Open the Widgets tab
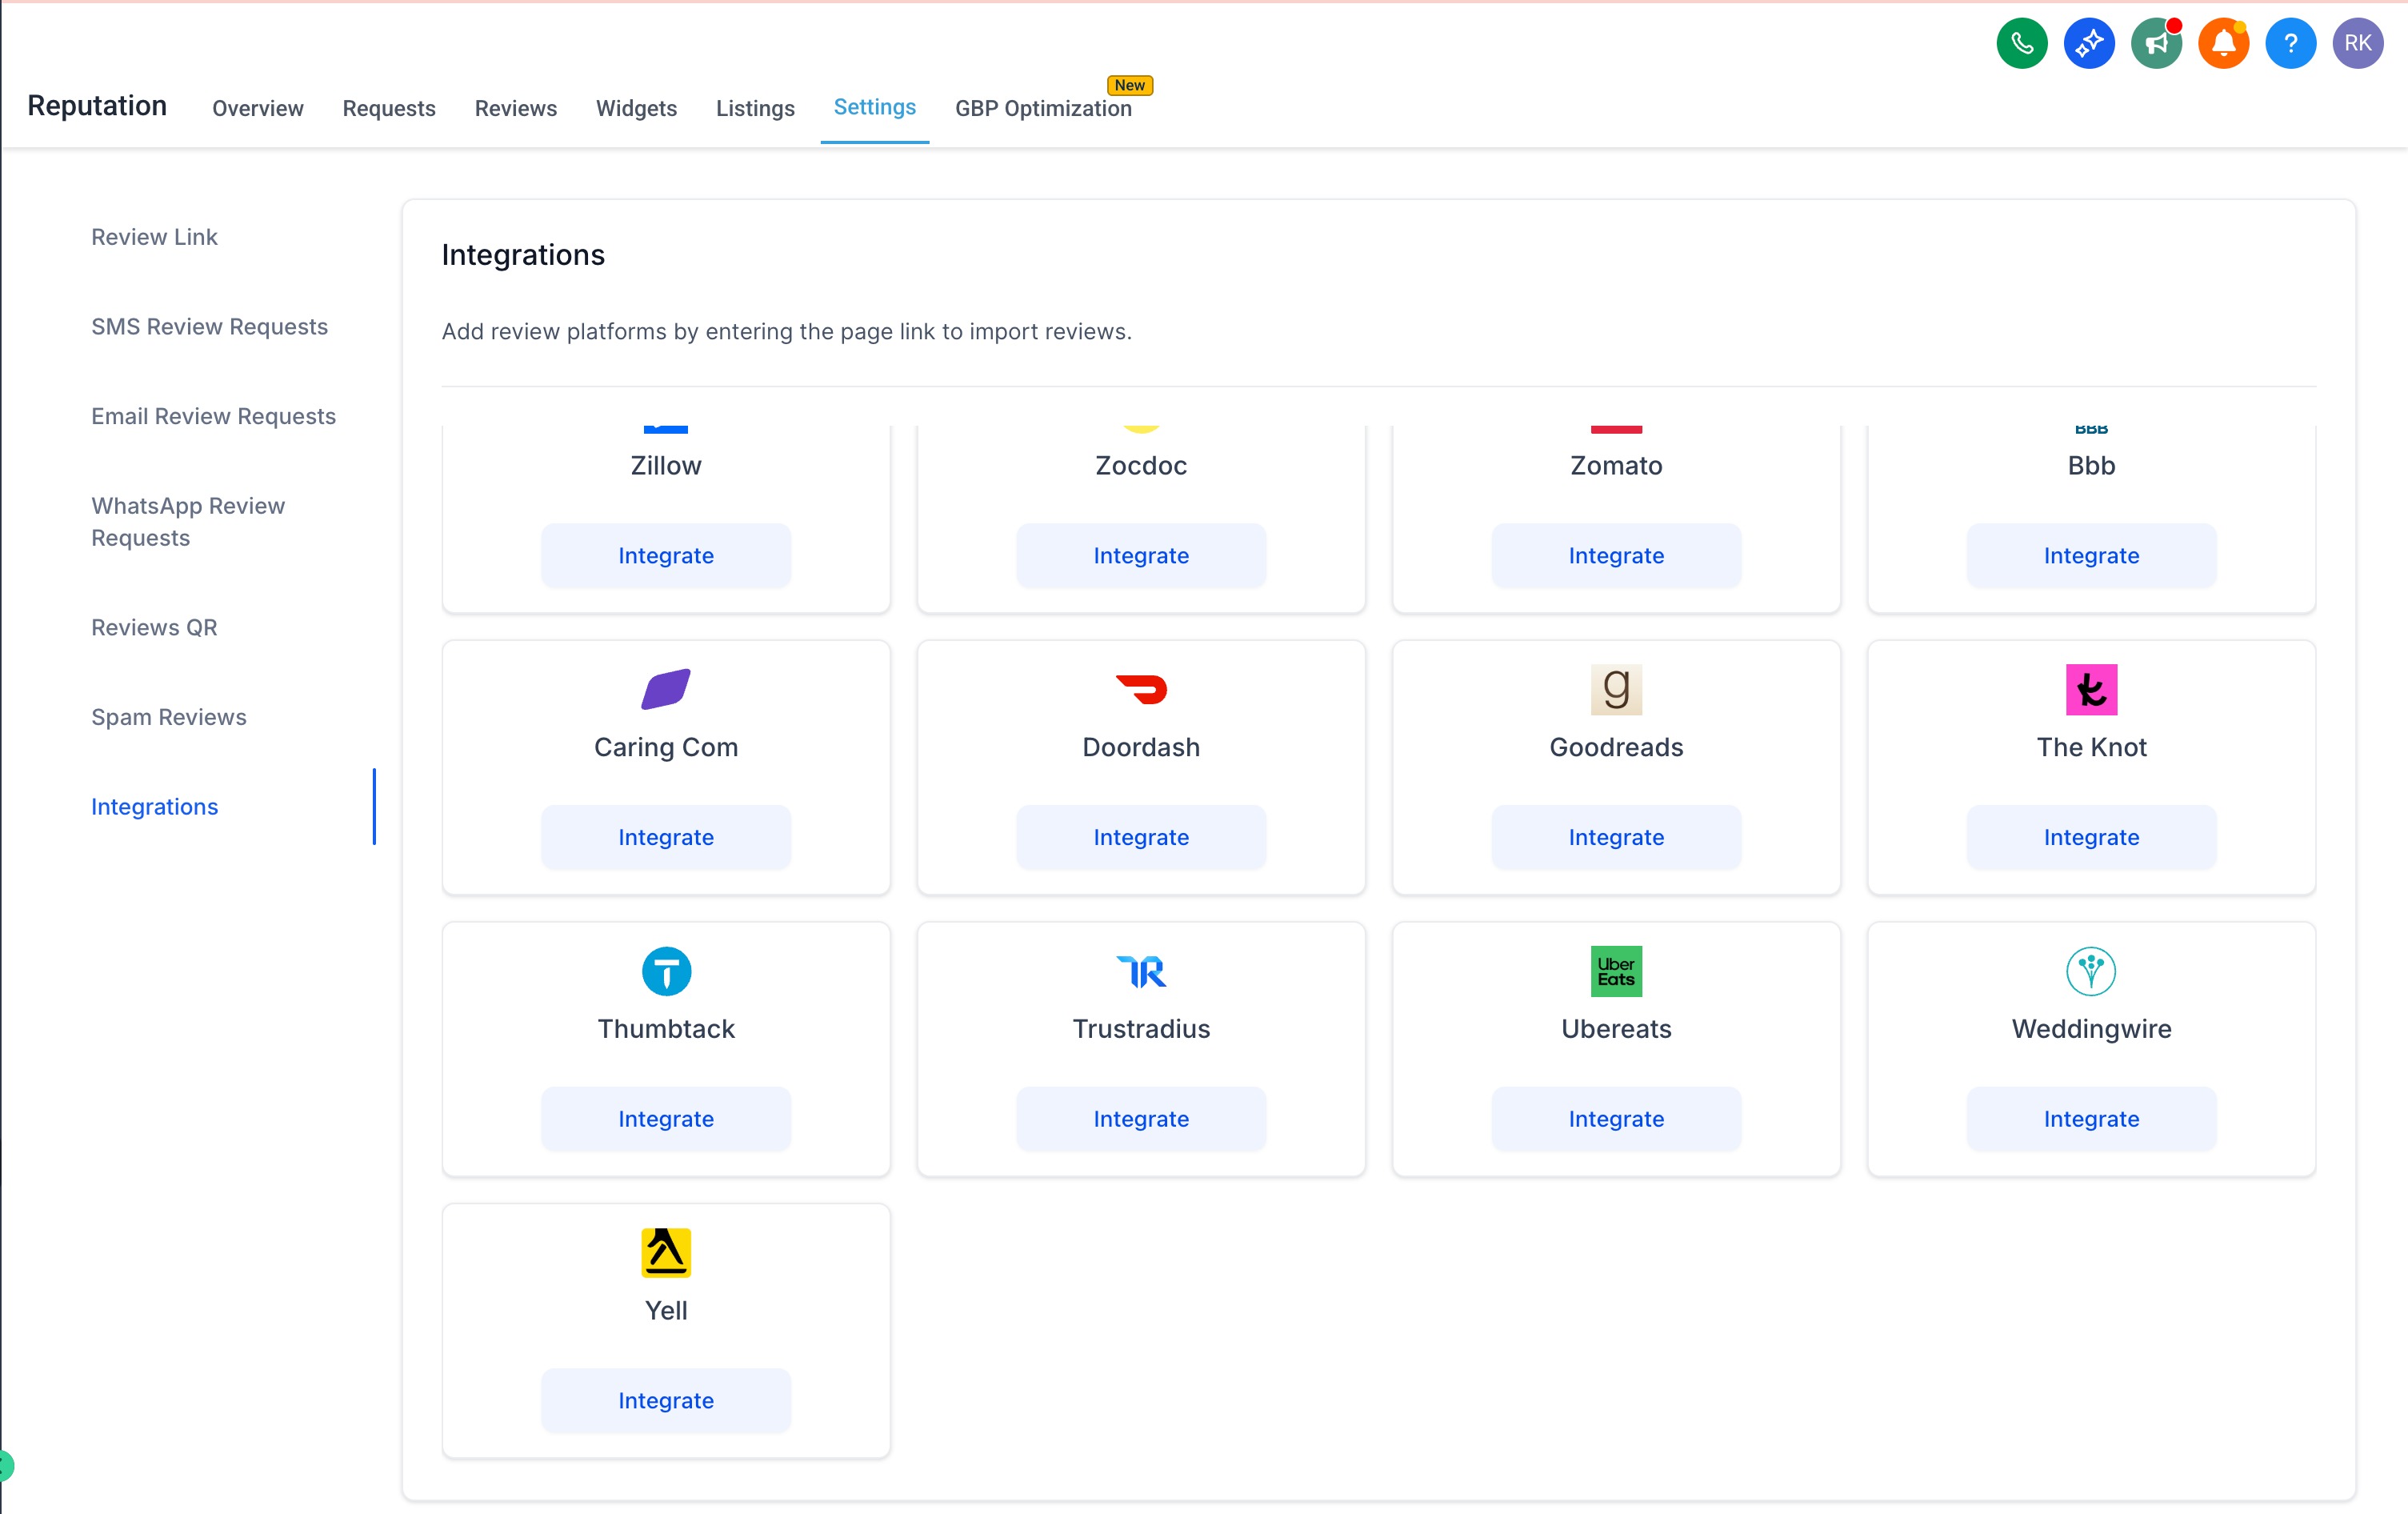The image size is (2408, 1514). 636,108
